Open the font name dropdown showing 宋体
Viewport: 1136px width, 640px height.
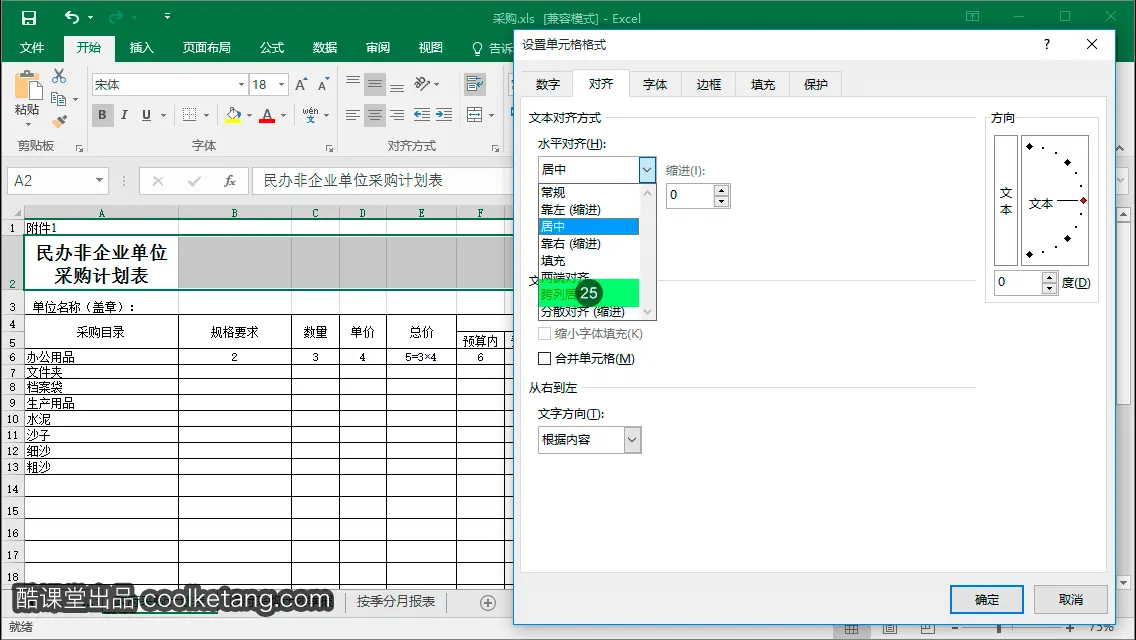click(x=241, y=85)
